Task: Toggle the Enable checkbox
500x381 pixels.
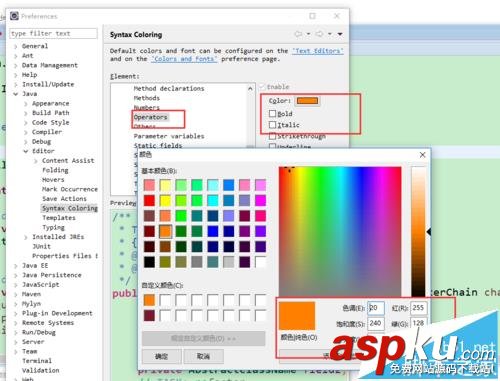Action: point(263,87)
